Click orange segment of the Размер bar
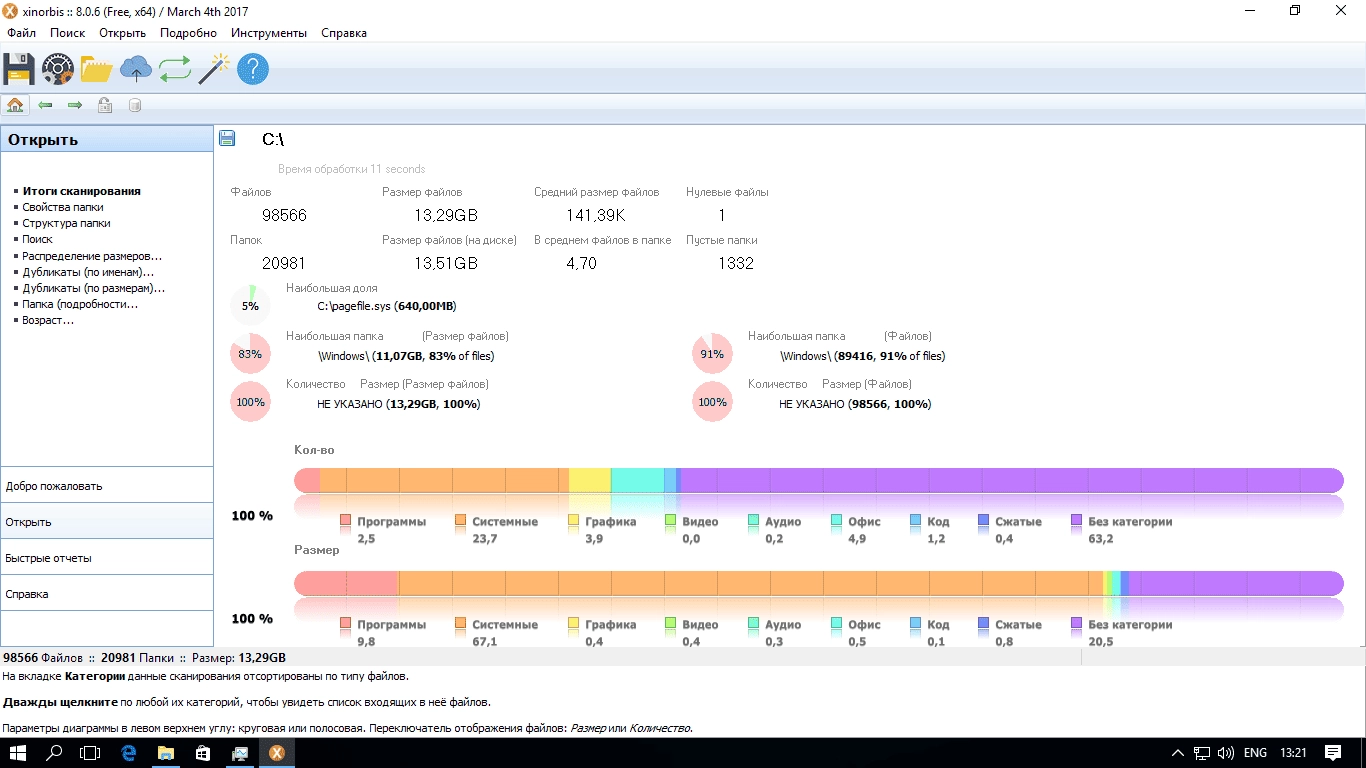 point(750,583)
